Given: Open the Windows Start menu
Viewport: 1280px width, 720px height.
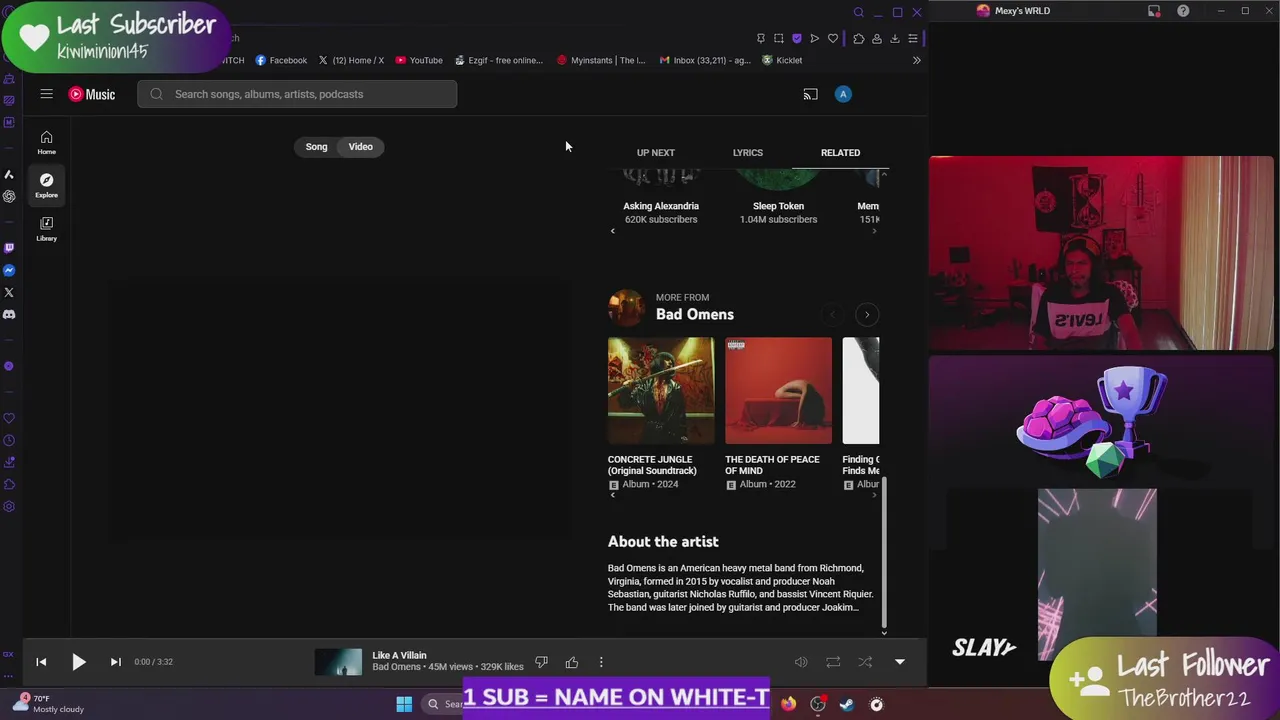Looking at the screenshot, I should 404,704.
